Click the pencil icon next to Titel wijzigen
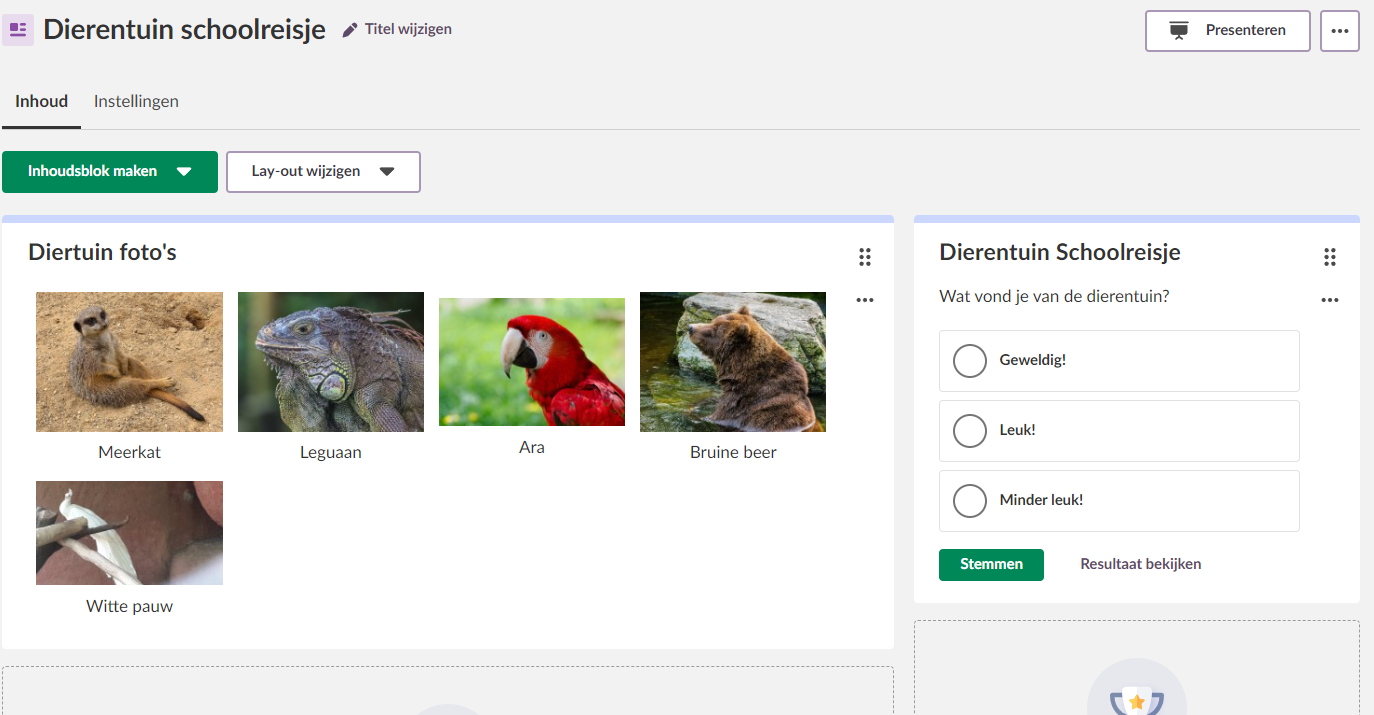 [349, 30]
